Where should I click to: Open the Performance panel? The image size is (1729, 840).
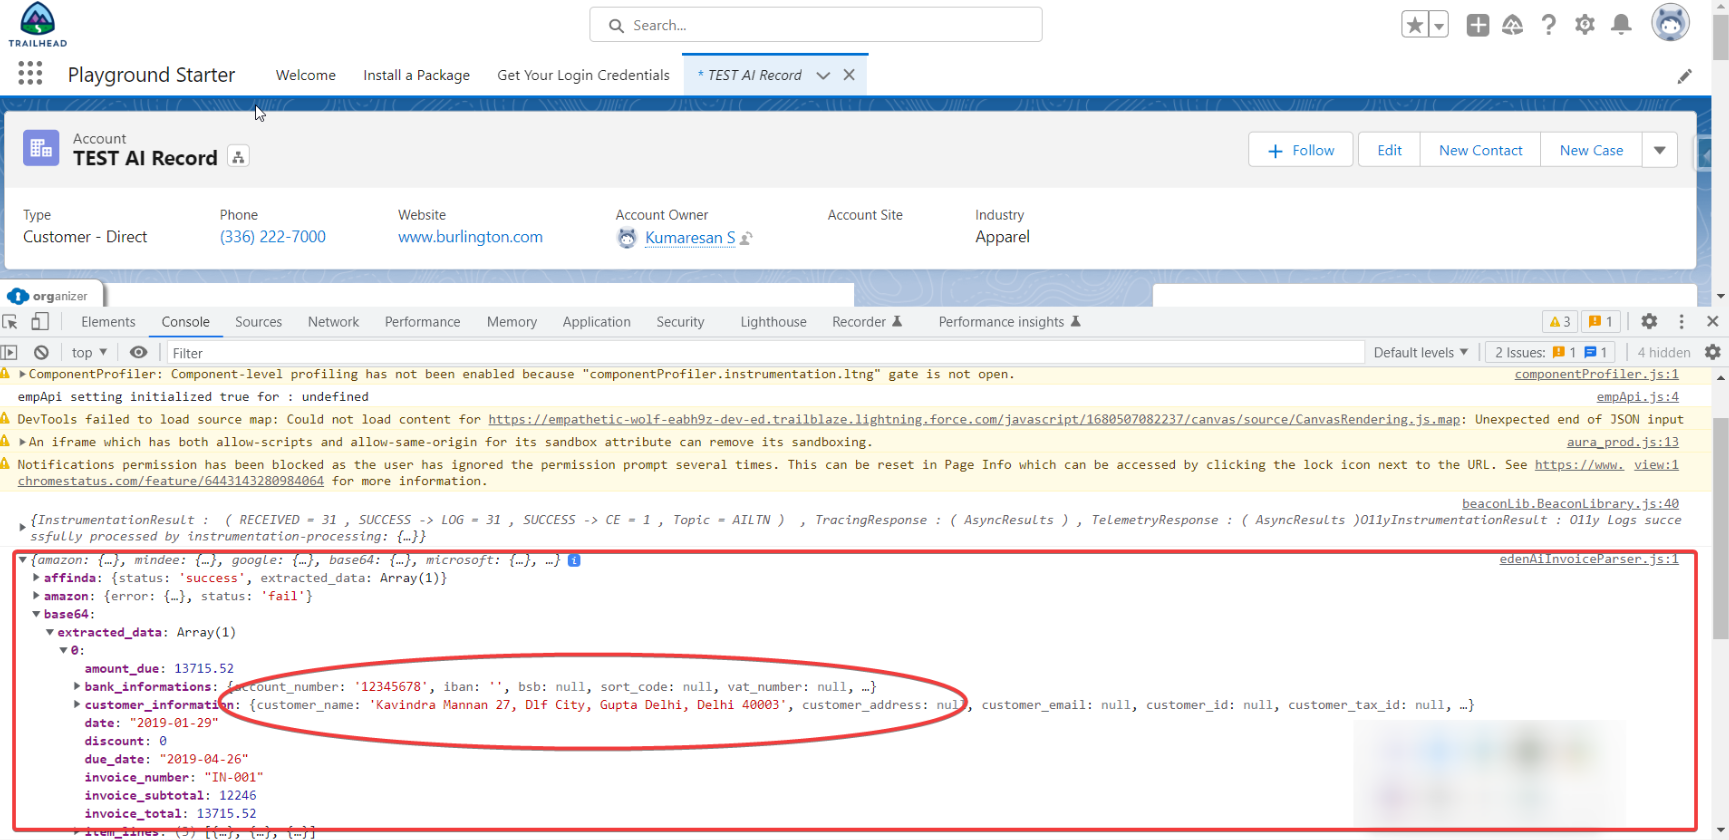coord(422,322)
